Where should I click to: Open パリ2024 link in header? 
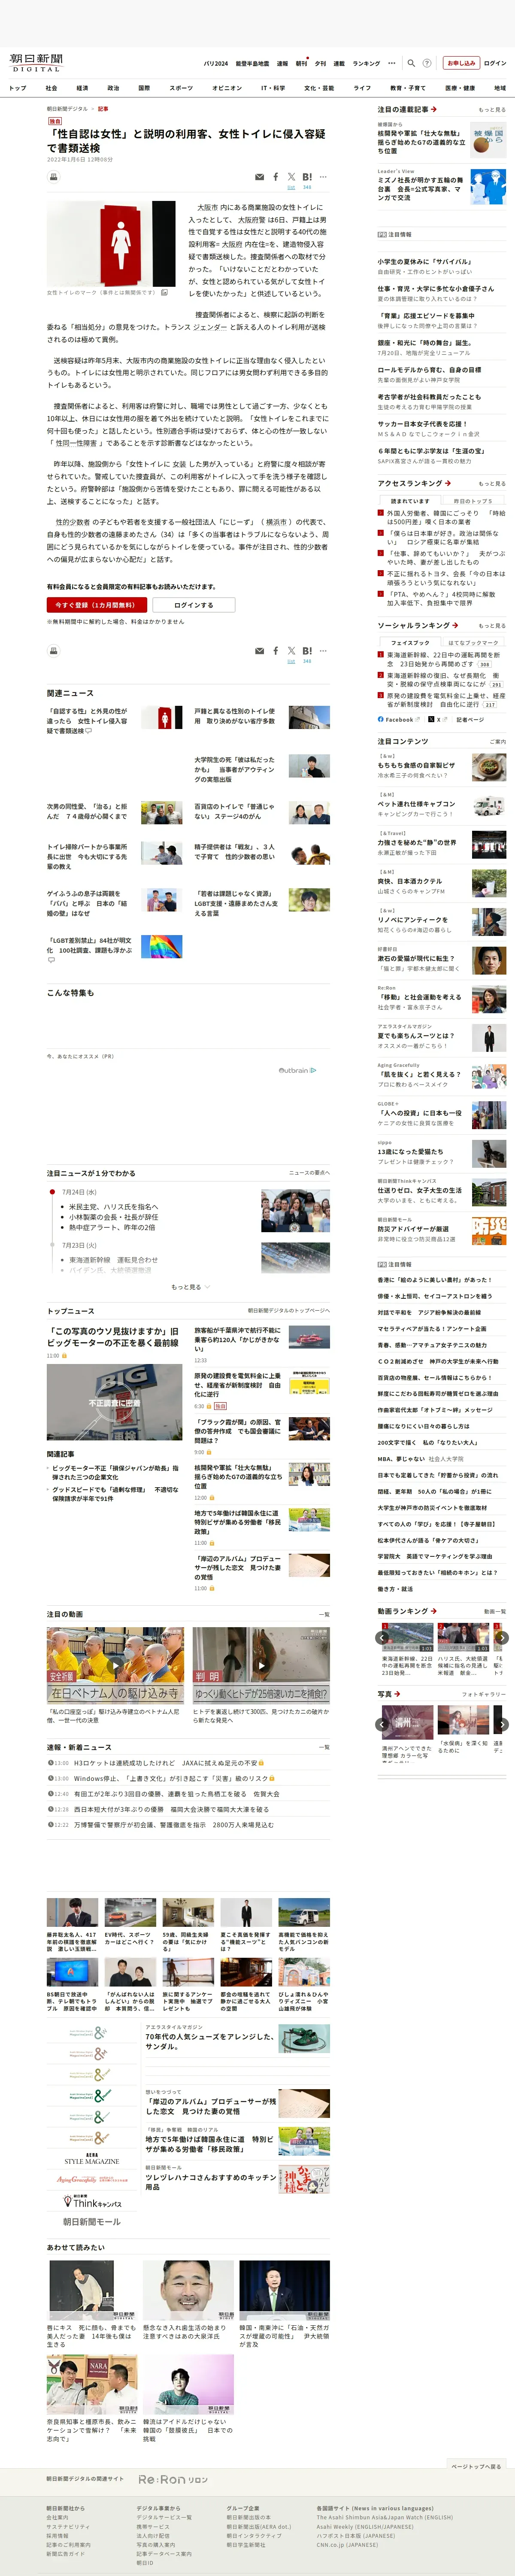(215, 63)
